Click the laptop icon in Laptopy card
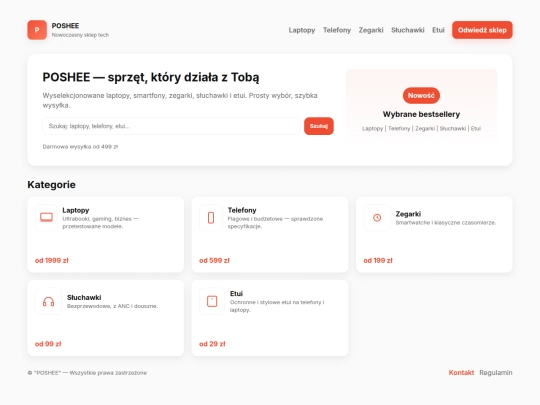 click(46, 218)
